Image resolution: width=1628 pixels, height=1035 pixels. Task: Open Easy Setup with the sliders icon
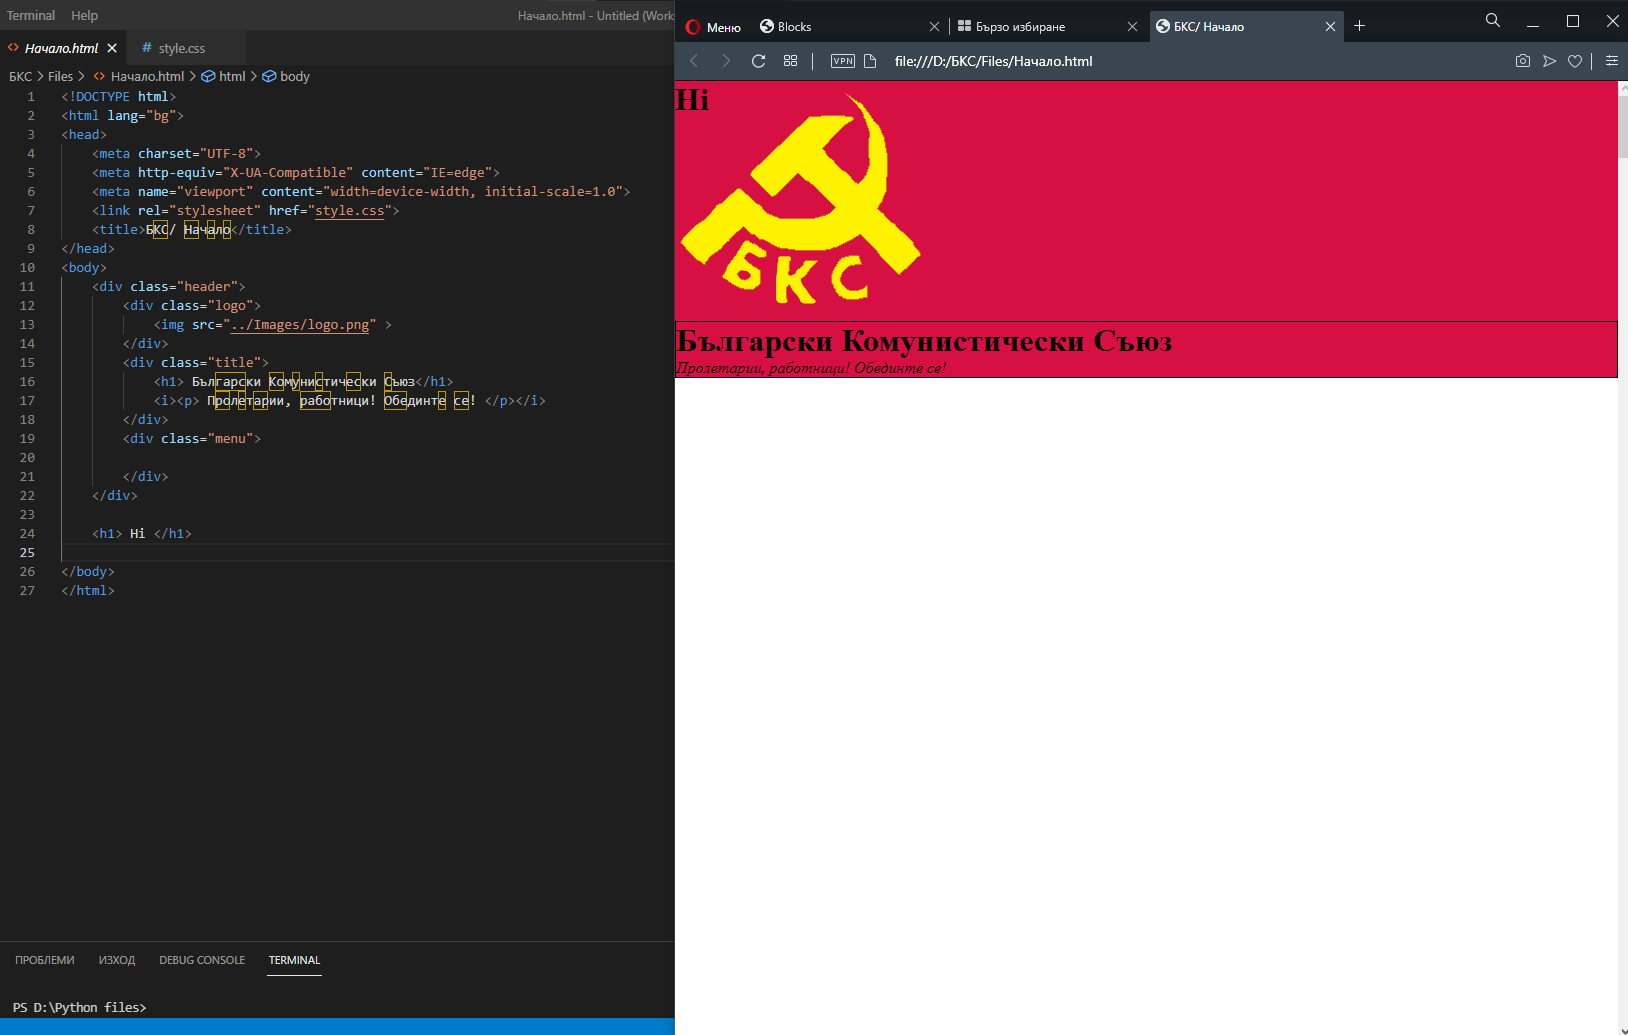[1611, 61]
